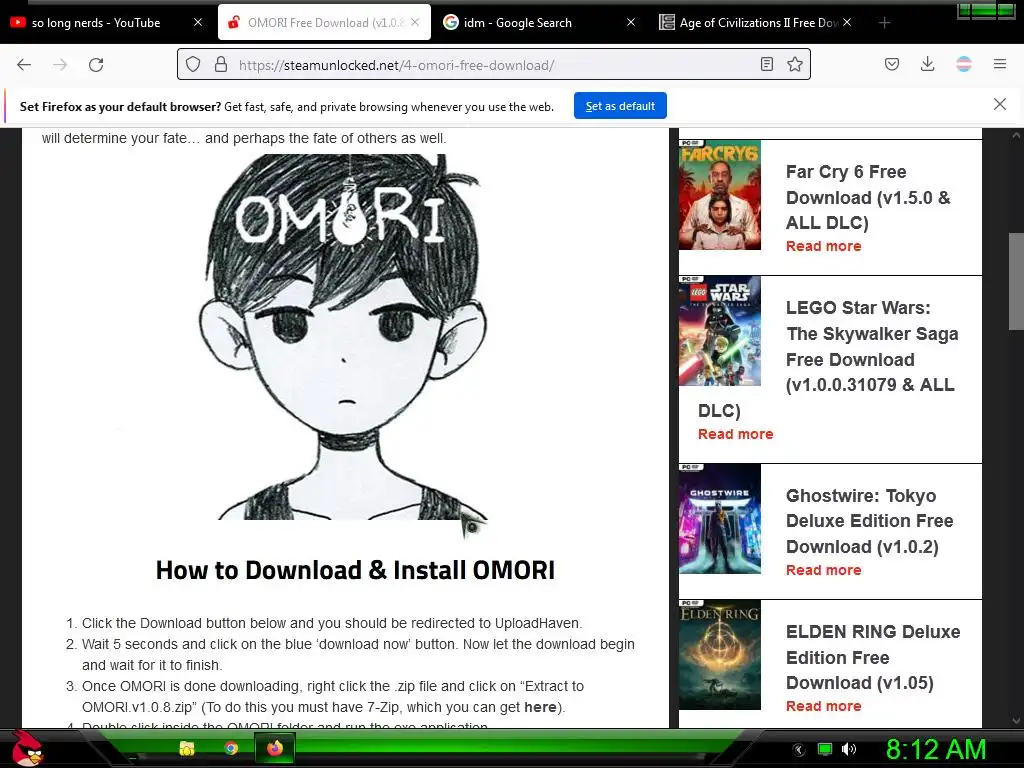
Task: Click the LEGO Star Wars cover thumbnail
Action: (720, 330)
